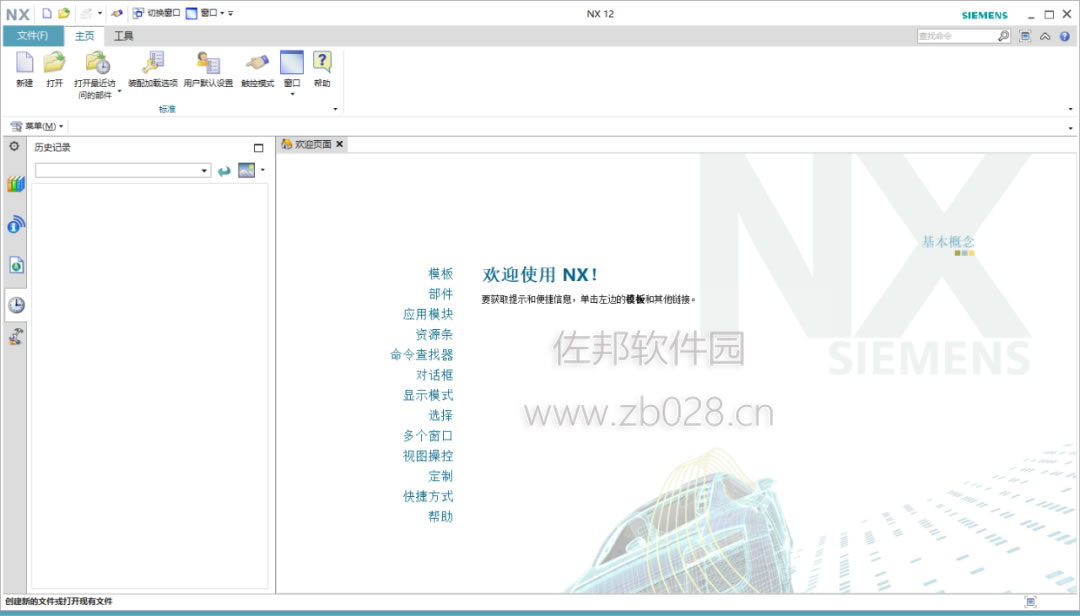Click the touch mode hand icon in quick access toolbar
Screen dimensions: 1080x616
pyautogui.click(x=117, y=13)
